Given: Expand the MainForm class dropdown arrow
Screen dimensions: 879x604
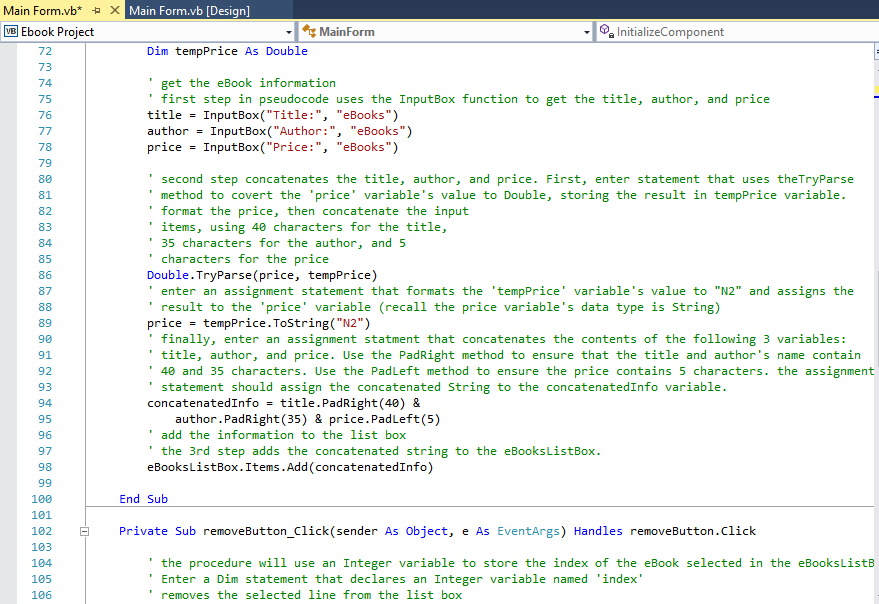Looking at the screenshot, I should pyautogui.click(x=587, y=32).
